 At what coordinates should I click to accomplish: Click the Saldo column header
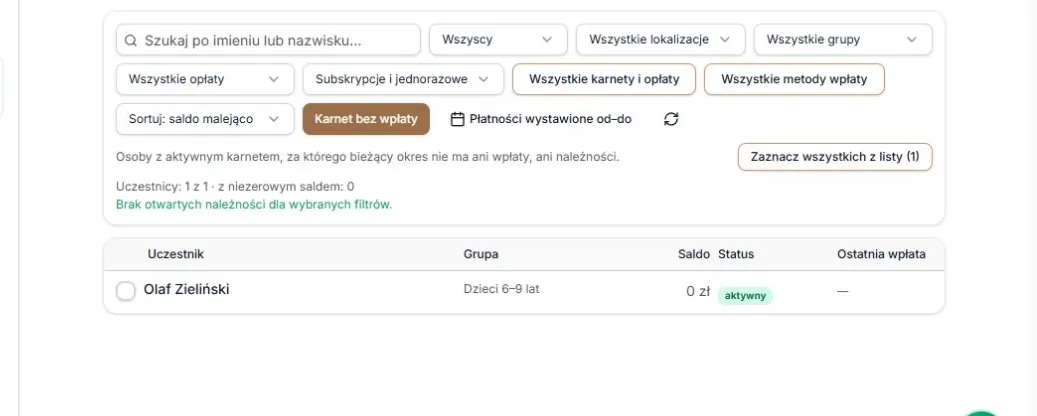point(694,254)
